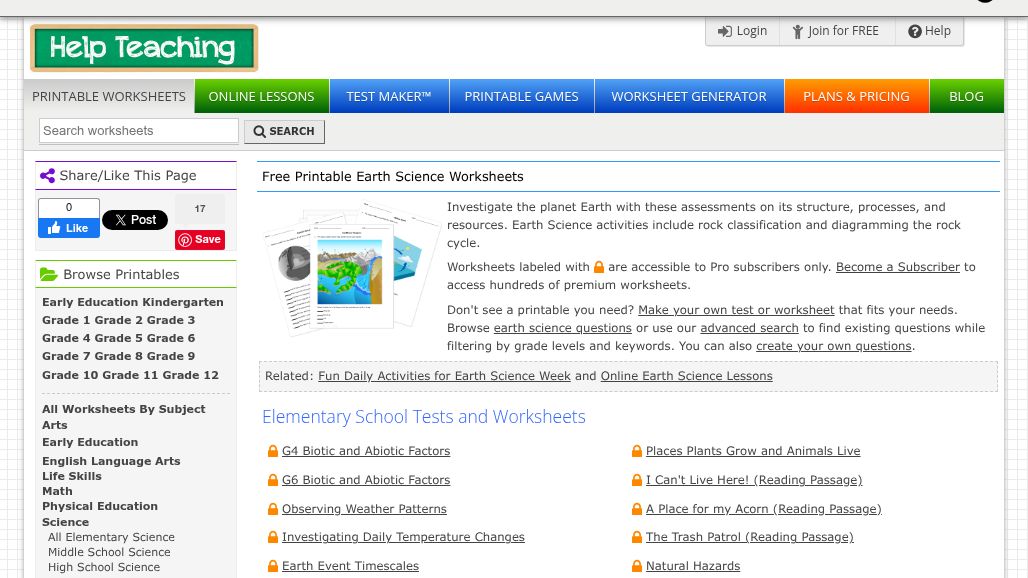Click the lock icon beside G4 Biotic and Abiotic Factors

(273, 452)
